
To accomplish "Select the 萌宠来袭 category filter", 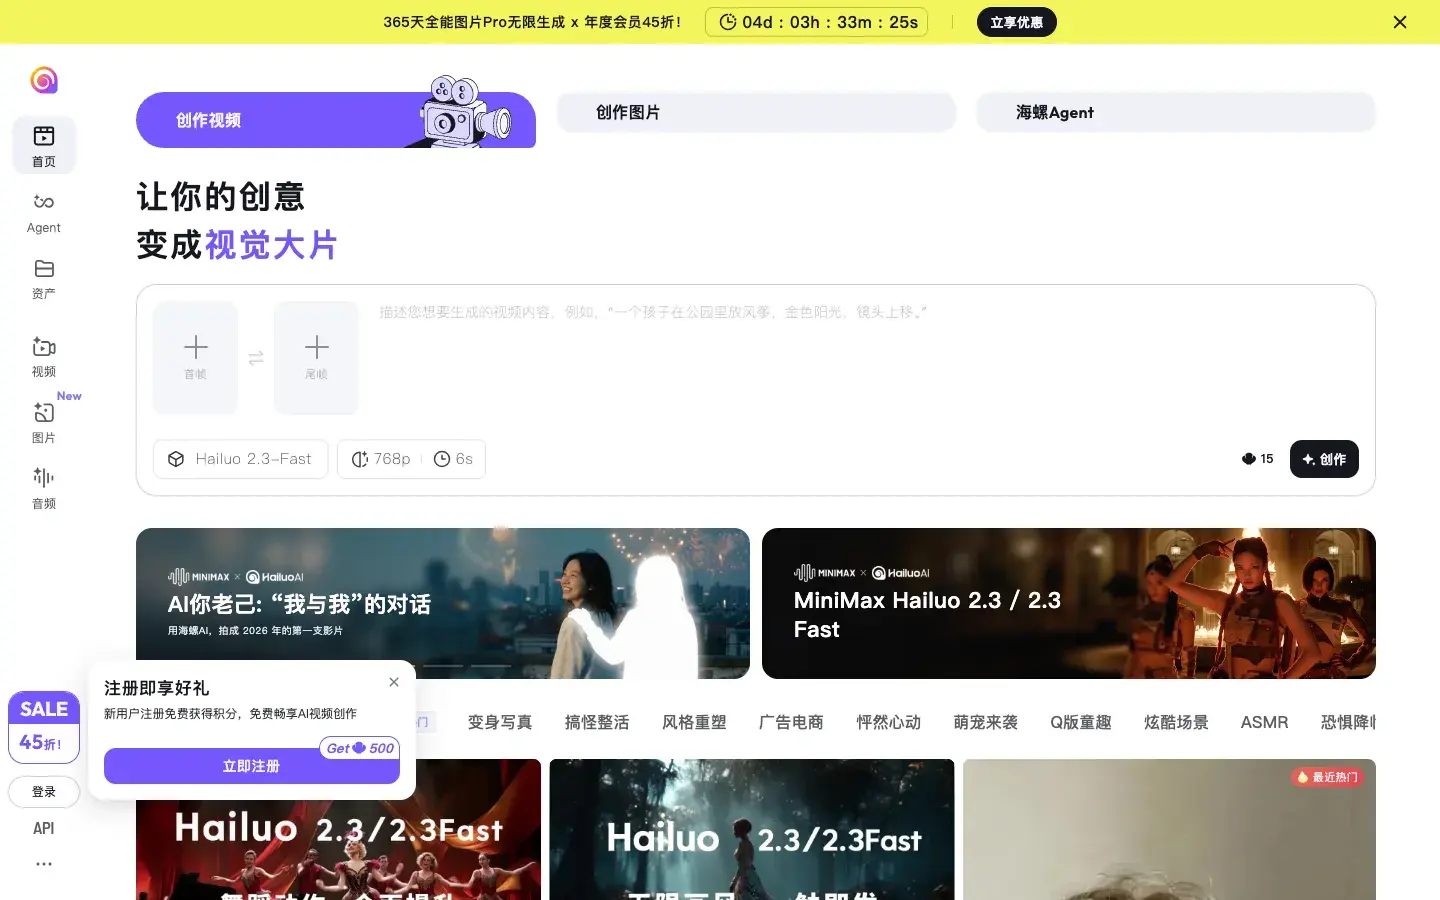I will tap(985, 722).
